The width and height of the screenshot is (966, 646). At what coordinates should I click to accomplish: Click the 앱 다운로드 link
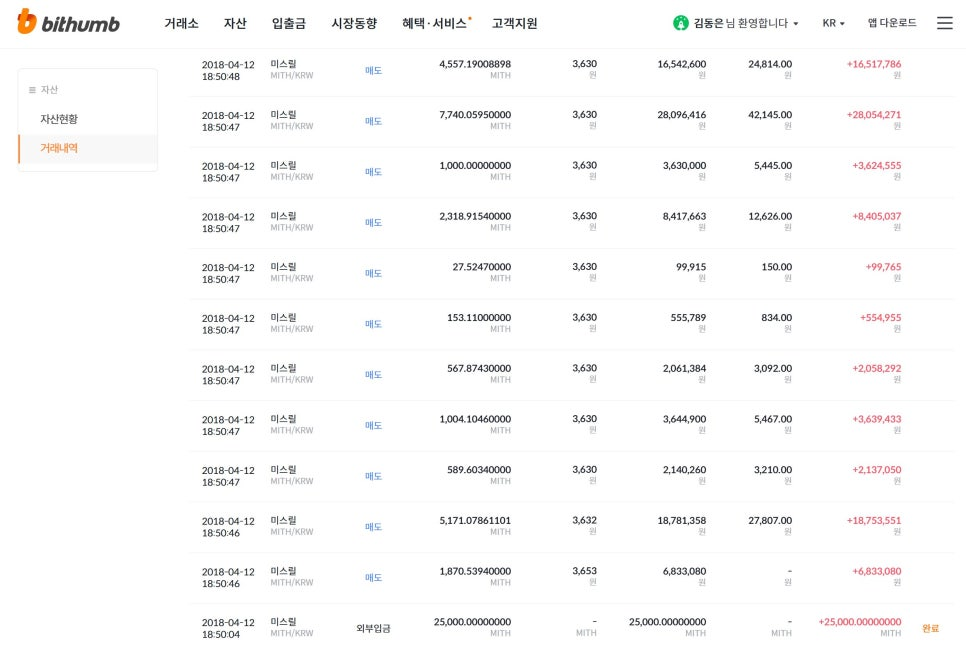[x=892, y=23]
